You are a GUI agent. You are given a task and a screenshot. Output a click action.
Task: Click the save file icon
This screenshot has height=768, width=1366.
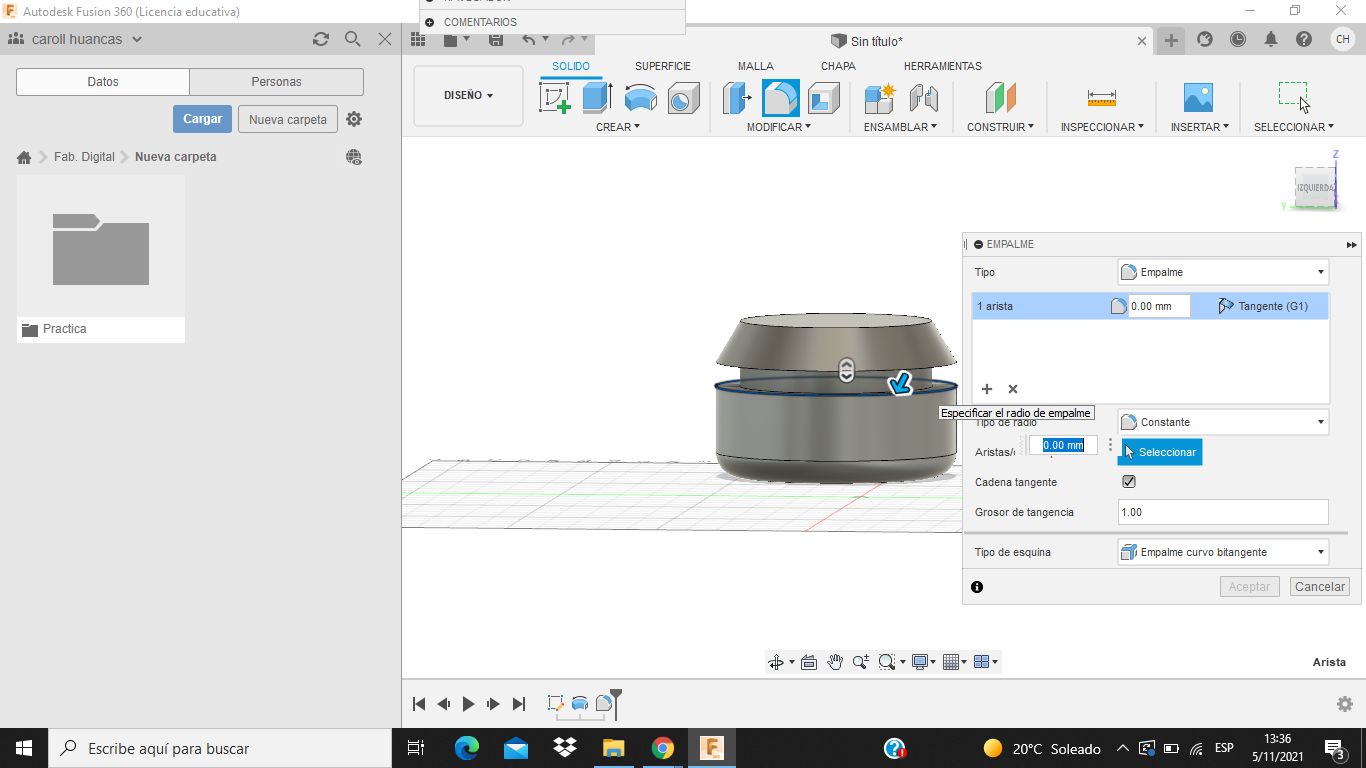[x=496, y=40]
